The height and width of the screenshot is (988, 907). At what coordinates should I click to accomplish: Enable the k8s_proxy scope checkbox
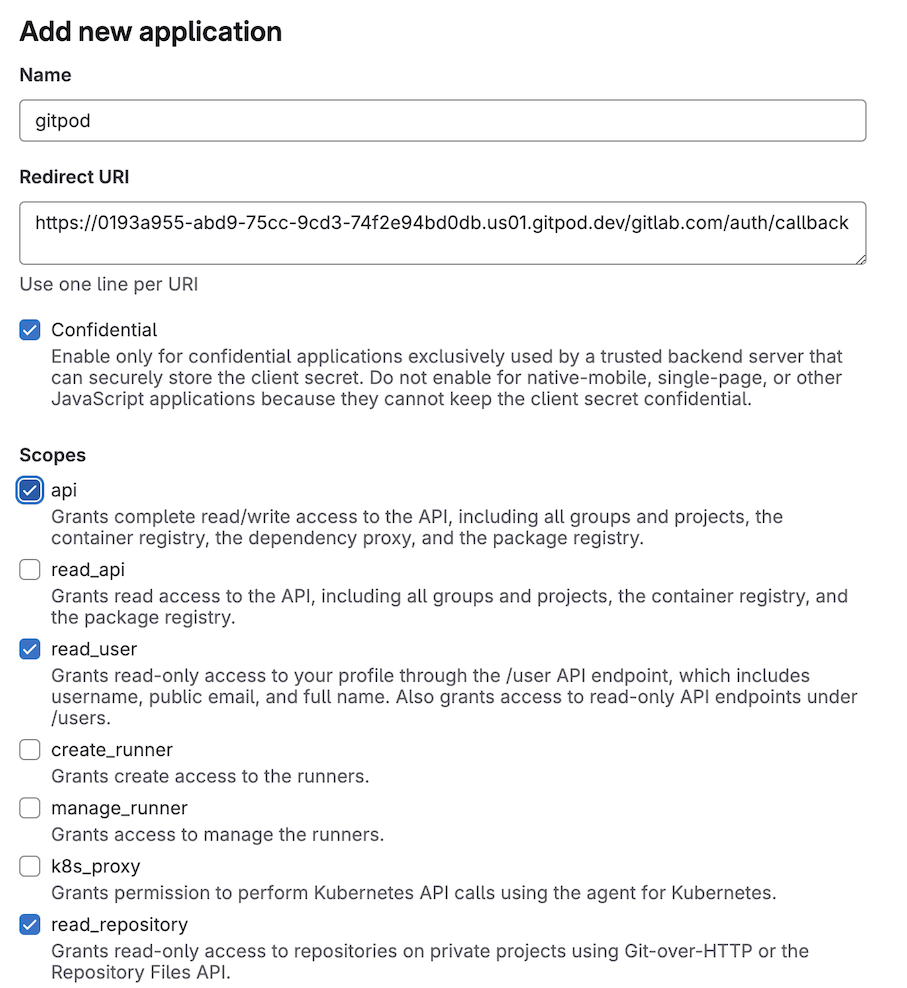[x=30, y=866]
